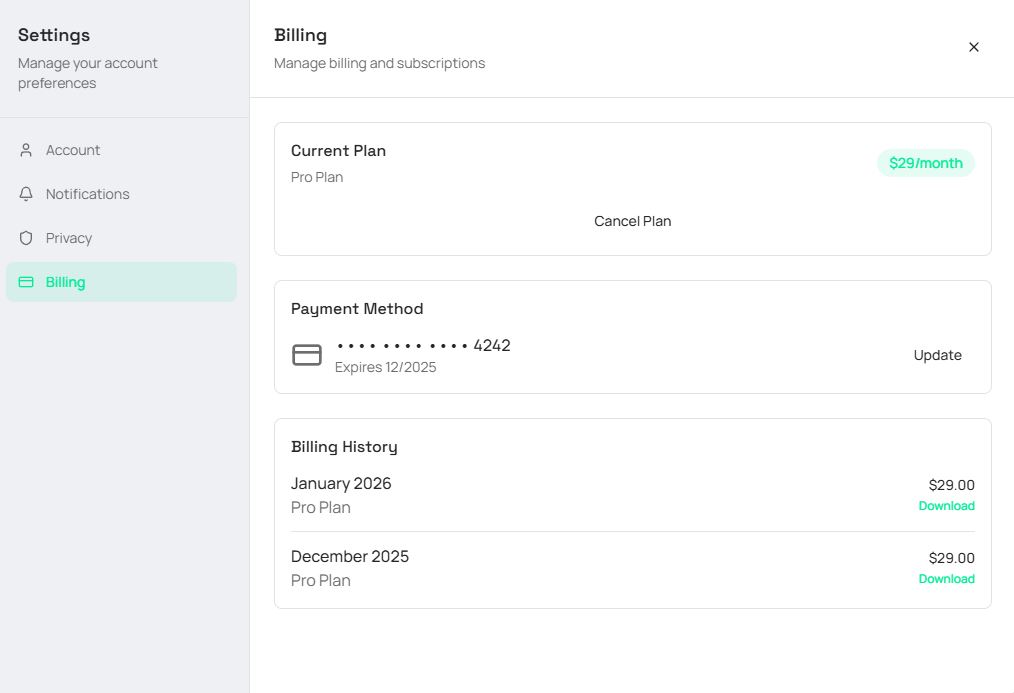This screenshot has width=1014, height=693.
Task: Download the December 2025 invoice
Action: point(946,579)
